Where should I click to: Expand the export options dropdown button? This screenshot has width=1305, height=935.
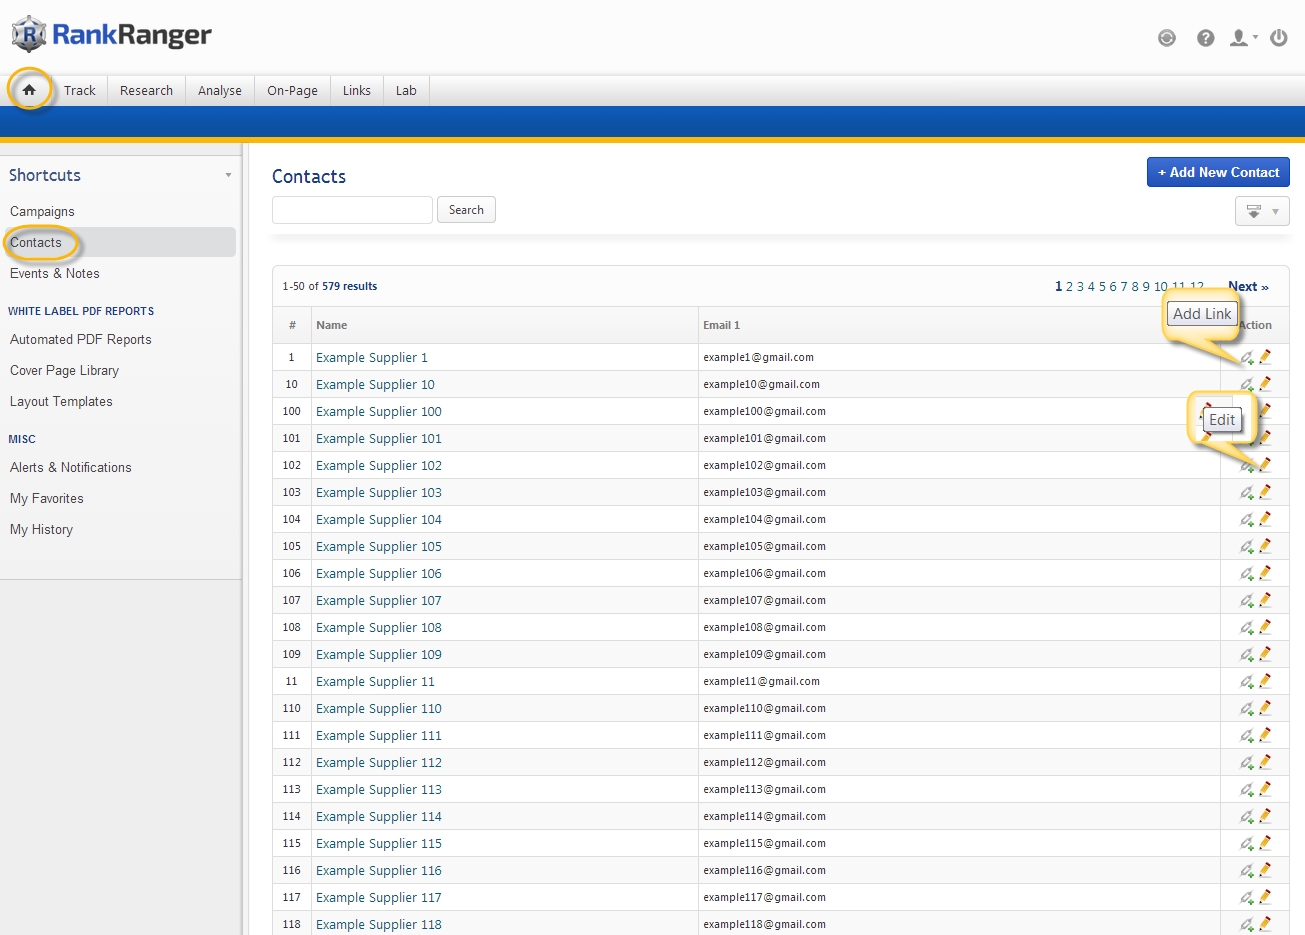(1261, 211)
